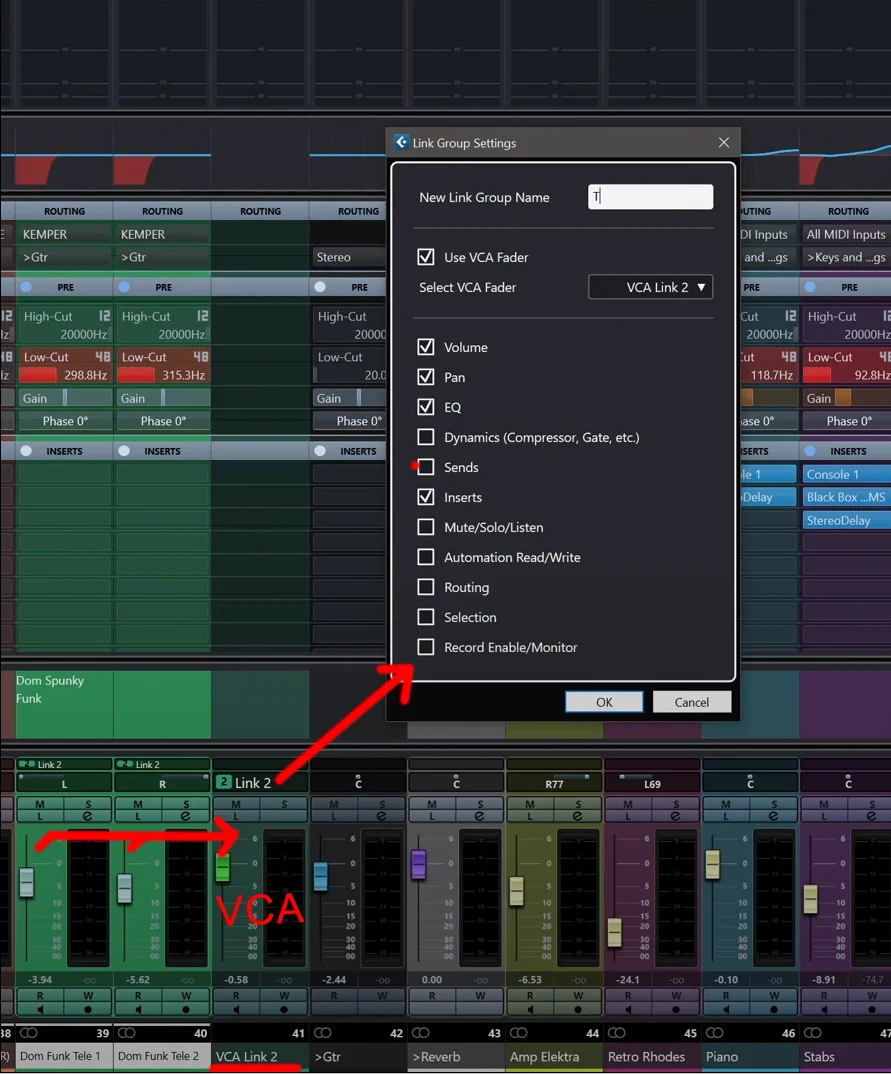Solo the Retro Rhodes channel

[675, 804]
